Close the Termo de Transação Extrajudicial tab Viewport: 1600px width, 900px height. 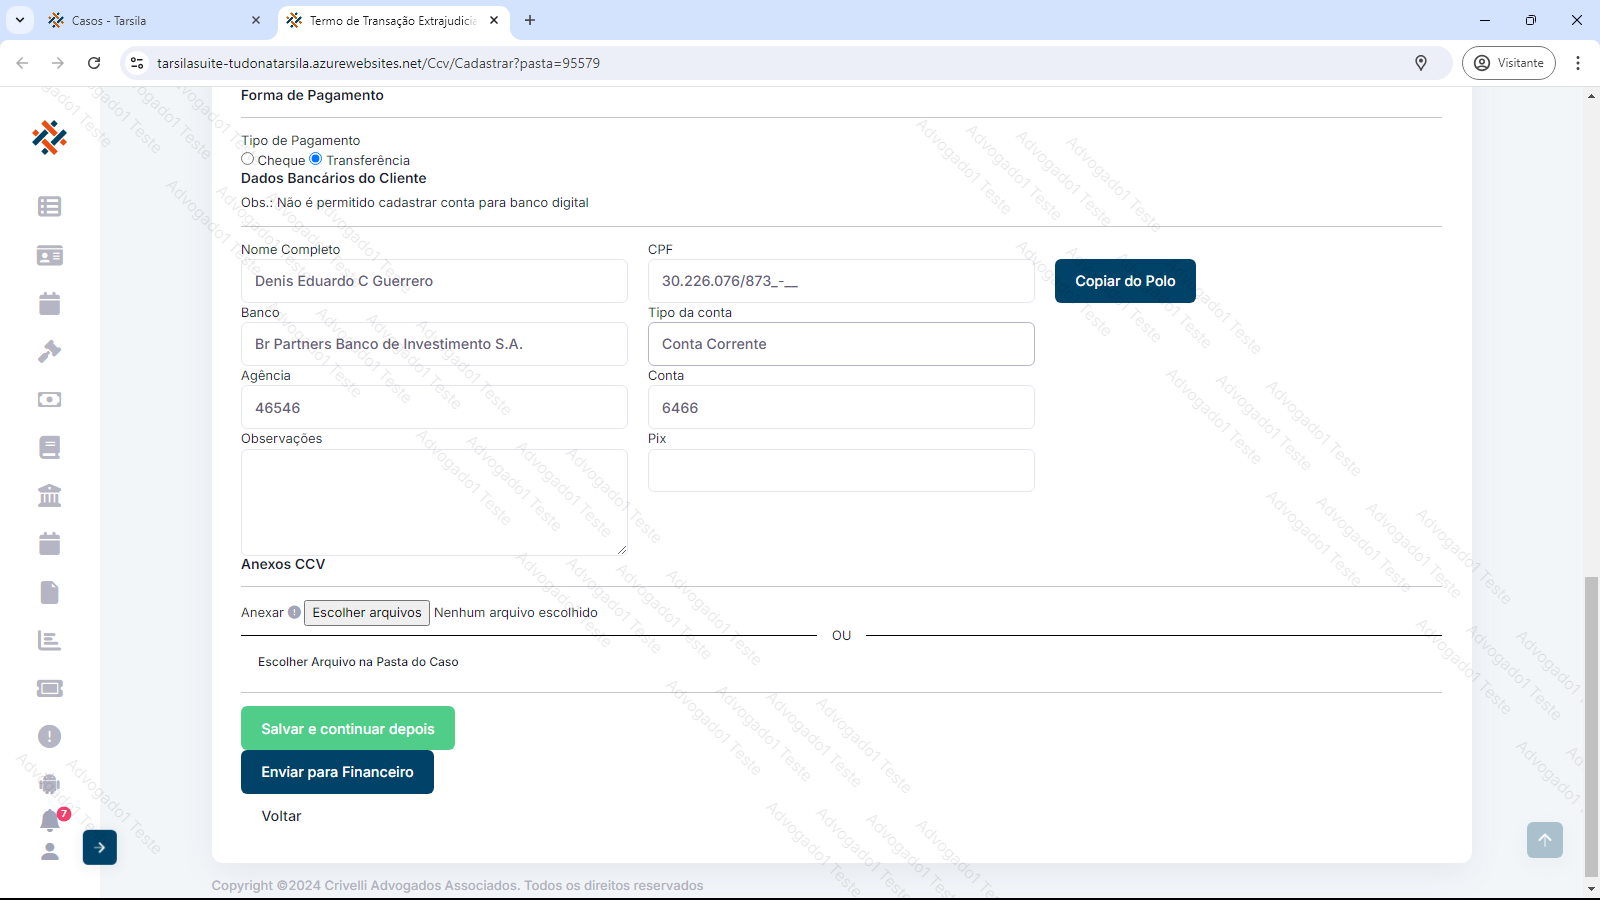[494, 20]
